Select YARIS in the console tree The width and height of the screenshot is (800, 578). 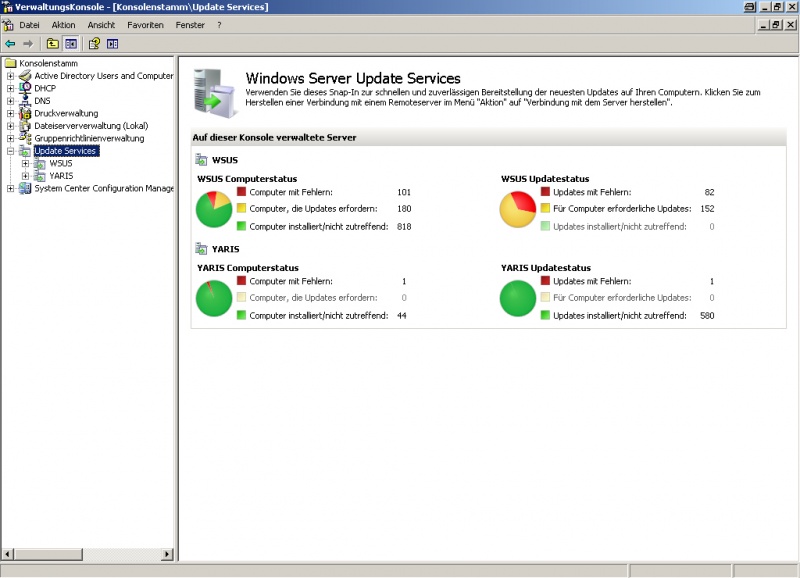point(61,175)
